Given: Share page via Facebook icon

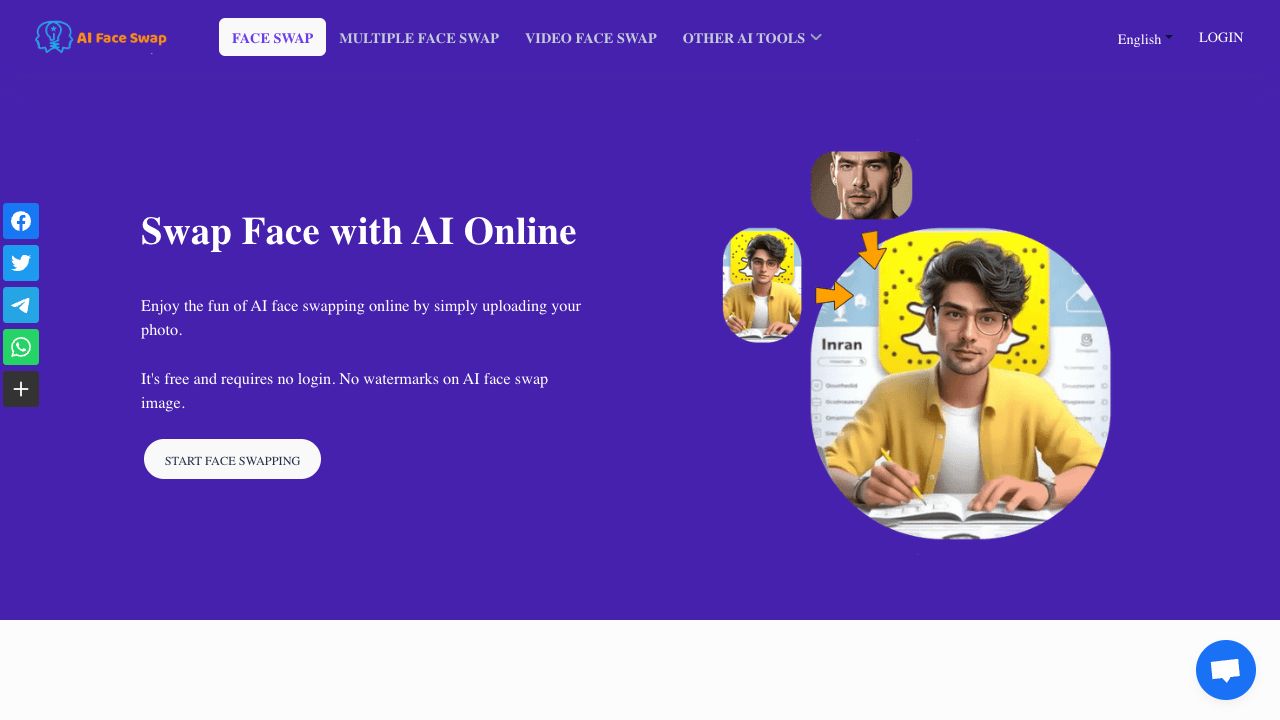Looking at the screenshot, I should 21,221.
